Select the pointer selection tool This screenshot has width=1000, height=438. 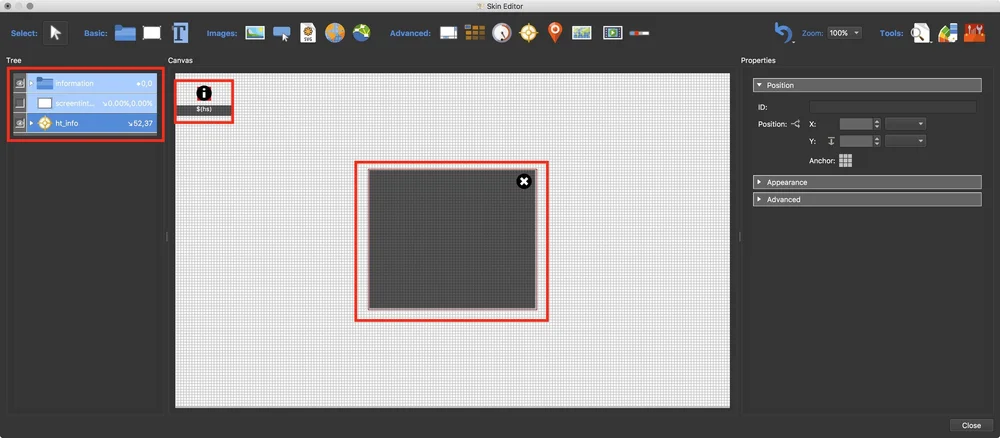[55, 33]
